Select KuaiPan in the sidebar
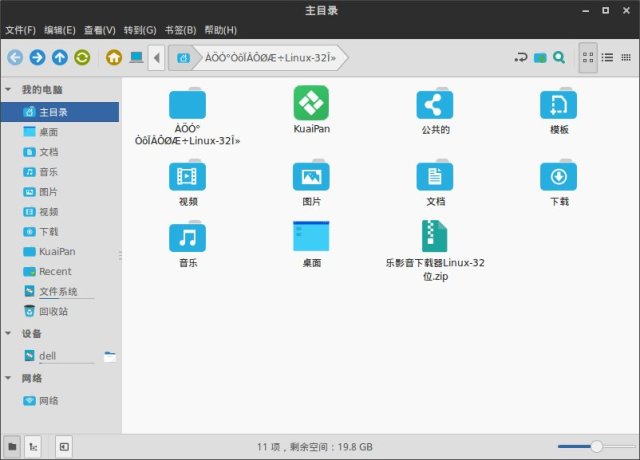This screenshot has width=640, height=460. pyautogui.click(x=60, y=251)
